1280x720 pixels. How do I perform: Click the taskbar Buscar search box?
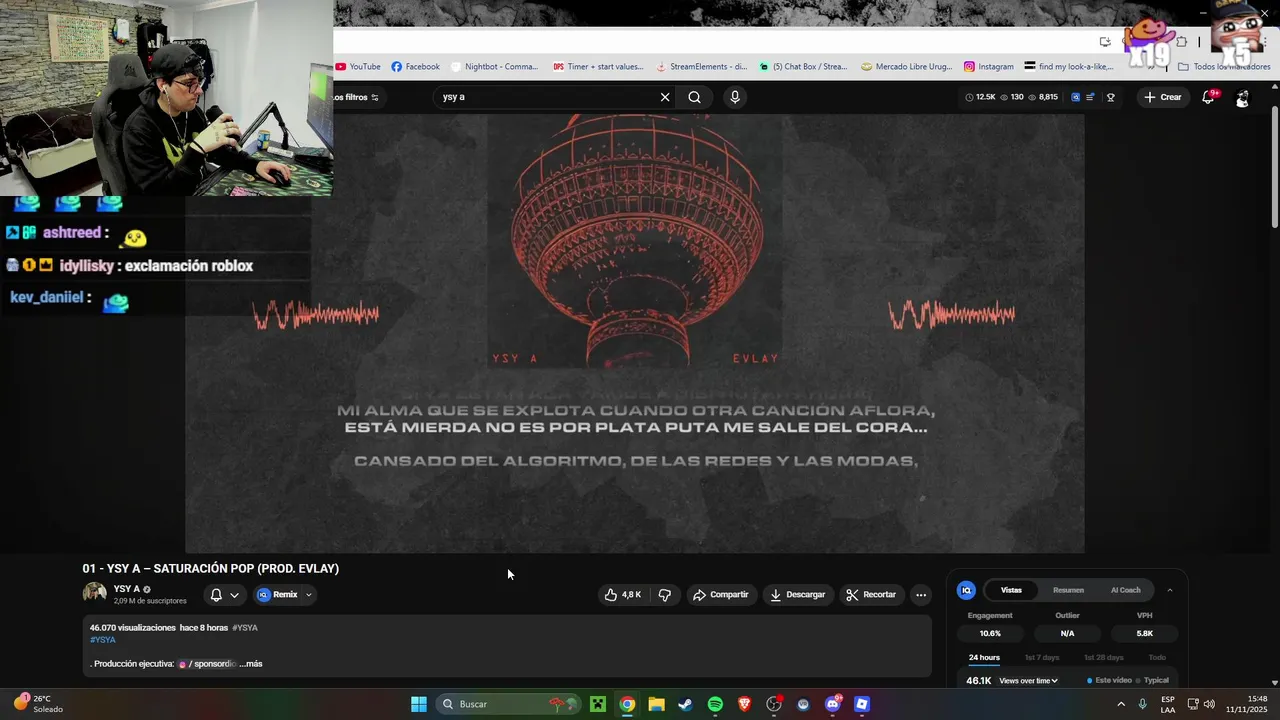[509, 704]
